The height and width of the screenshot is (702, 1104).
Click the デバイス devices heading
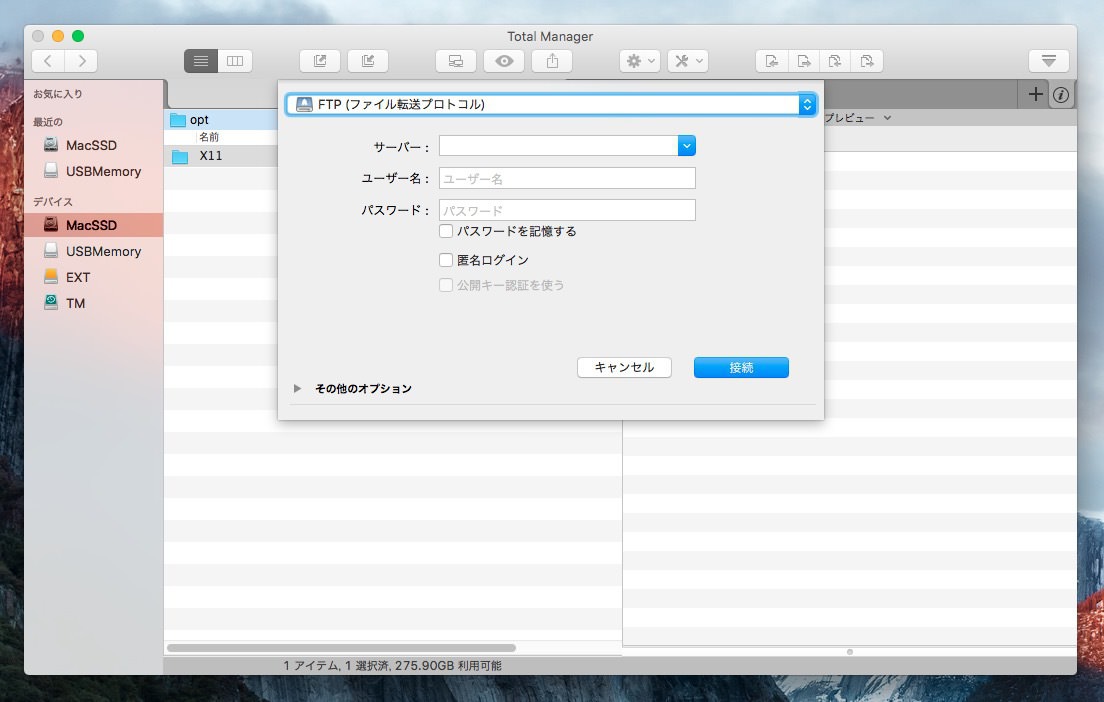[53, 201]
